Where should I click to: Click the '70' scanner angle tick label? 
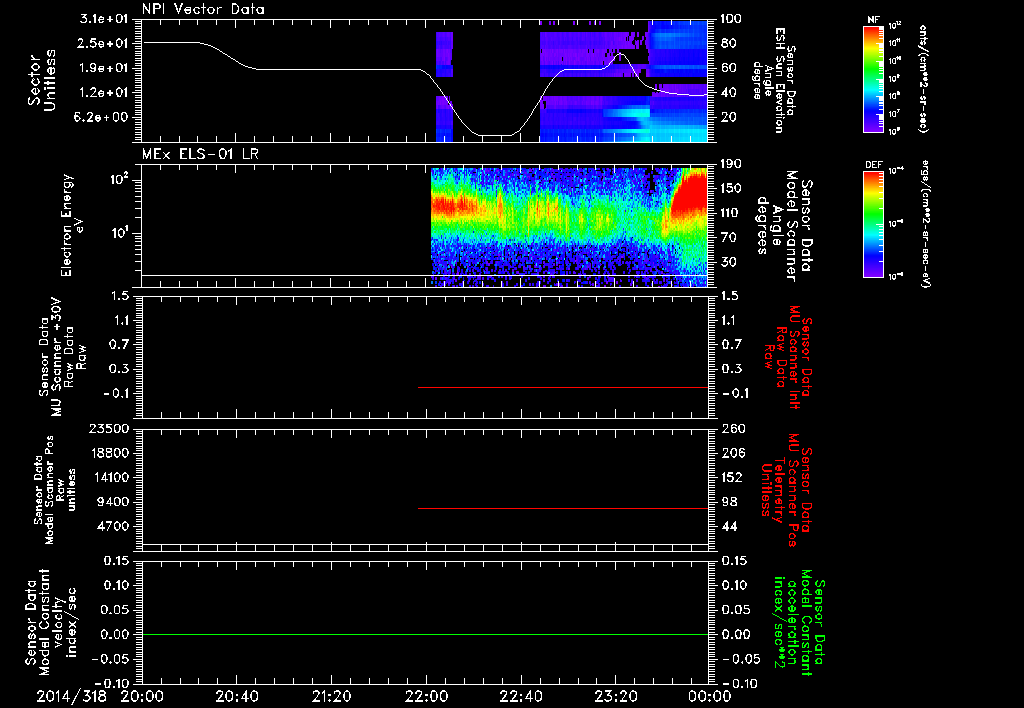pyautogui.click(x=729, y=238)
